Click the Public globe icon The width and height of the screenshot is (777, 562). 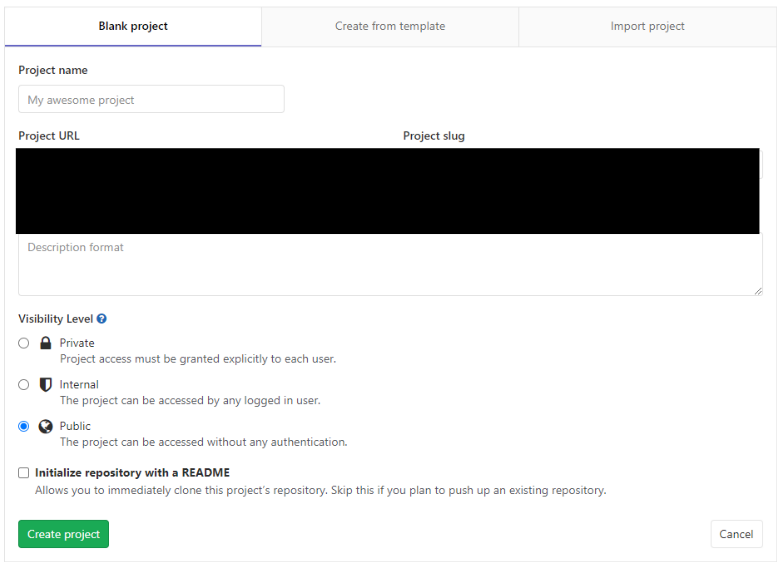46,426
